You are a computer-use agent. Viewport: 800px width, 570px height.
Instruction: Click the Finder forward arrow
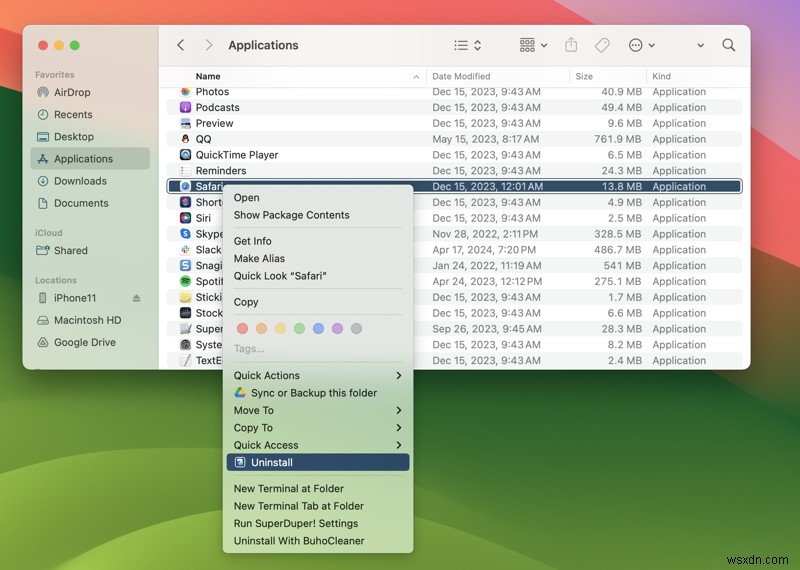pyautogui.click(x=209, y=45)
